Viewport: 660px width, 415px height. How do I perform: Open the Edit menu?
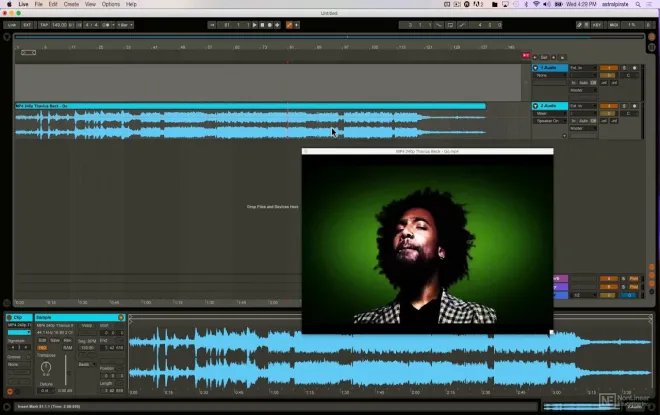coord(53,4)
